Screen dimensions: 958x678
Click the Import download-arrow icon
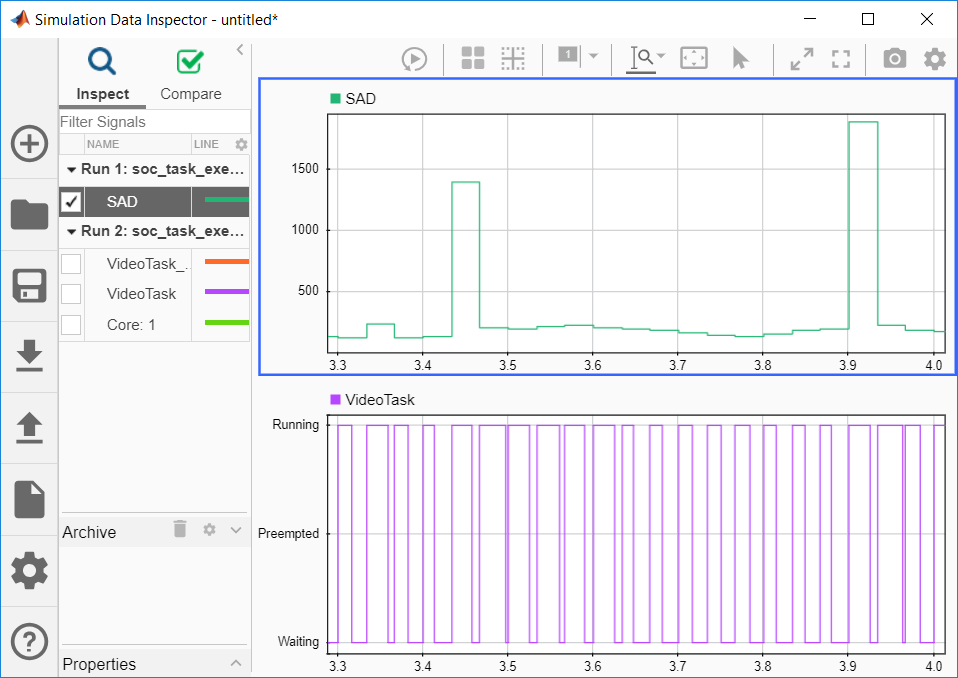pyautogui.click(x=29, y=356)
